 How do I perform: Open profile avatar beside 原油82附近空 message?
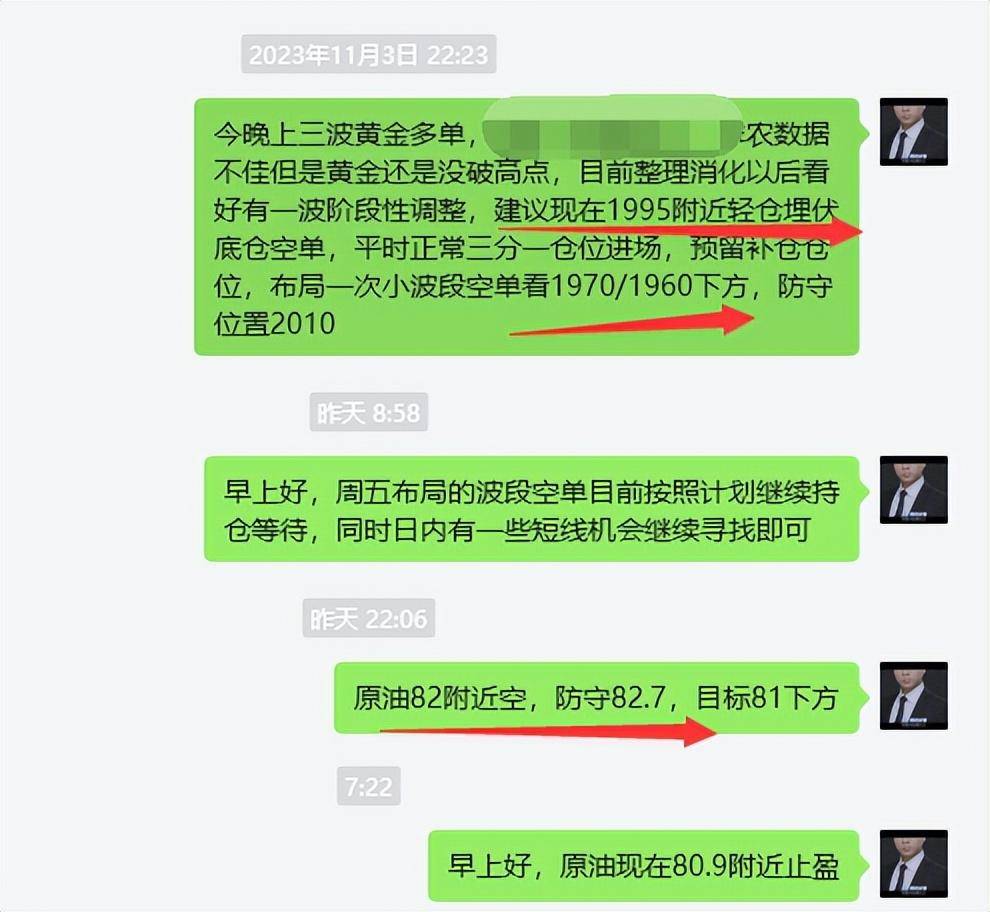(x=914, y=696)
